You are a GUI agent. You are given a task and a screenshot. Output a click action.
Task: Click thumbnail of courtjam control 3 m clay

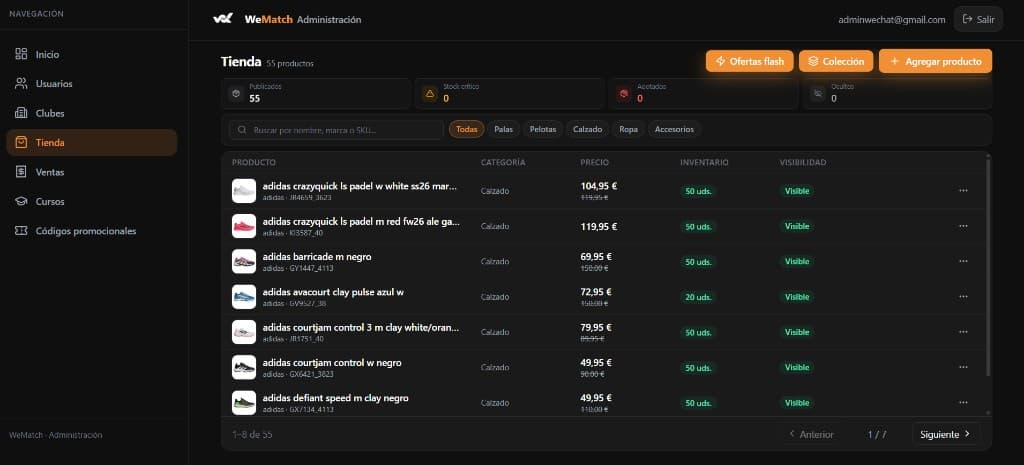click(244, 332)
